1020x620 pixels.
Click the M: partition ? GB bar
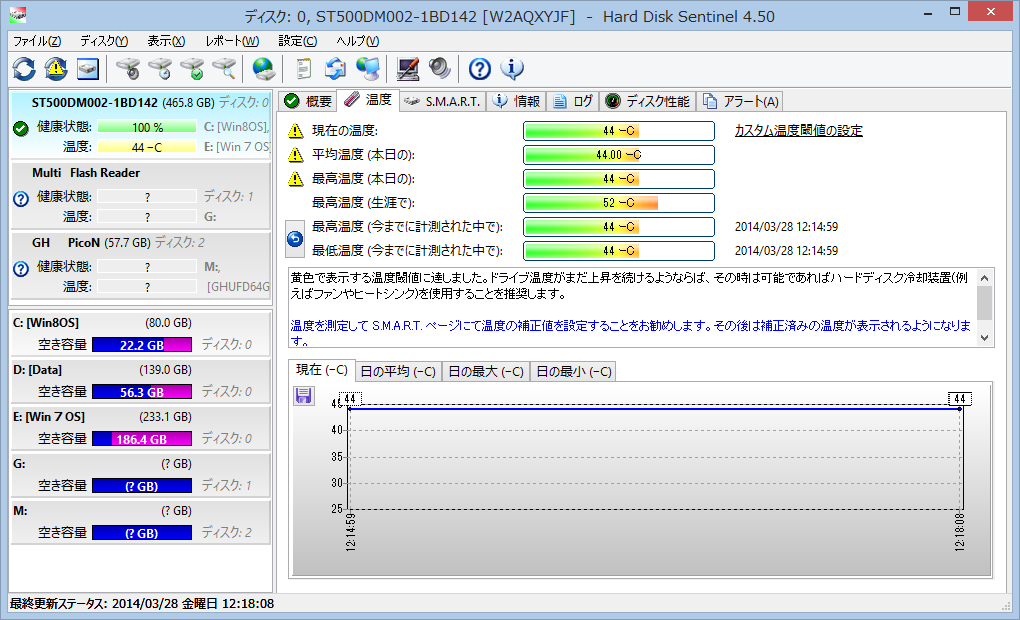click(x=142, y=533)
